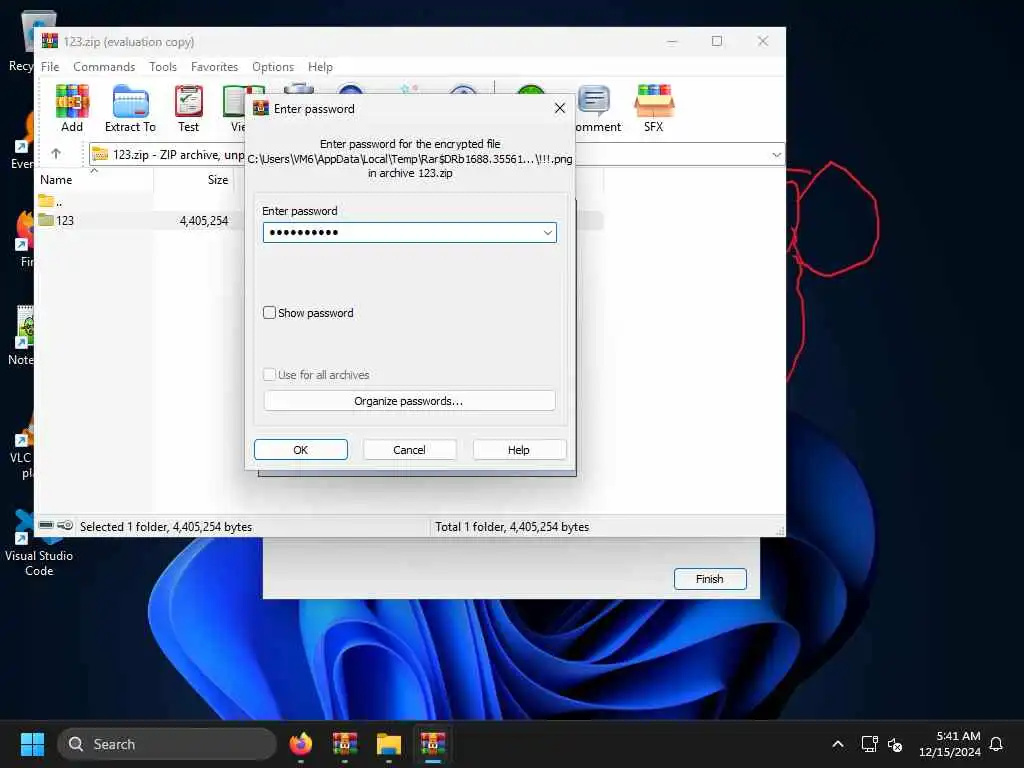The image size is (1024, 768).
Task: Switch to the first WinRAR taskbar icon
Action: (345, 744)
